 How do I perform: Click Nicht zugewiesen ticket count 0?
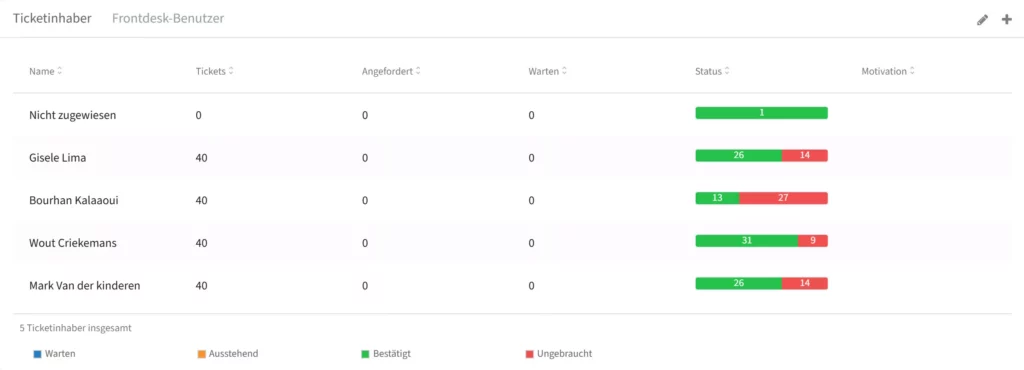point(199,116)
